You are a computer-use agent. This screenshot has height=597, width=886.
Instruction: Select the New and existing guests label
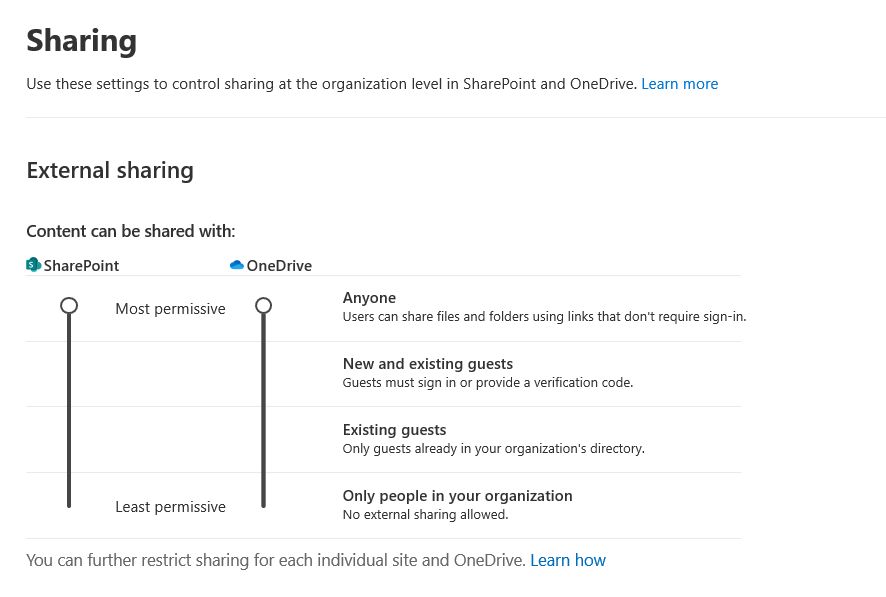[427, 364]
